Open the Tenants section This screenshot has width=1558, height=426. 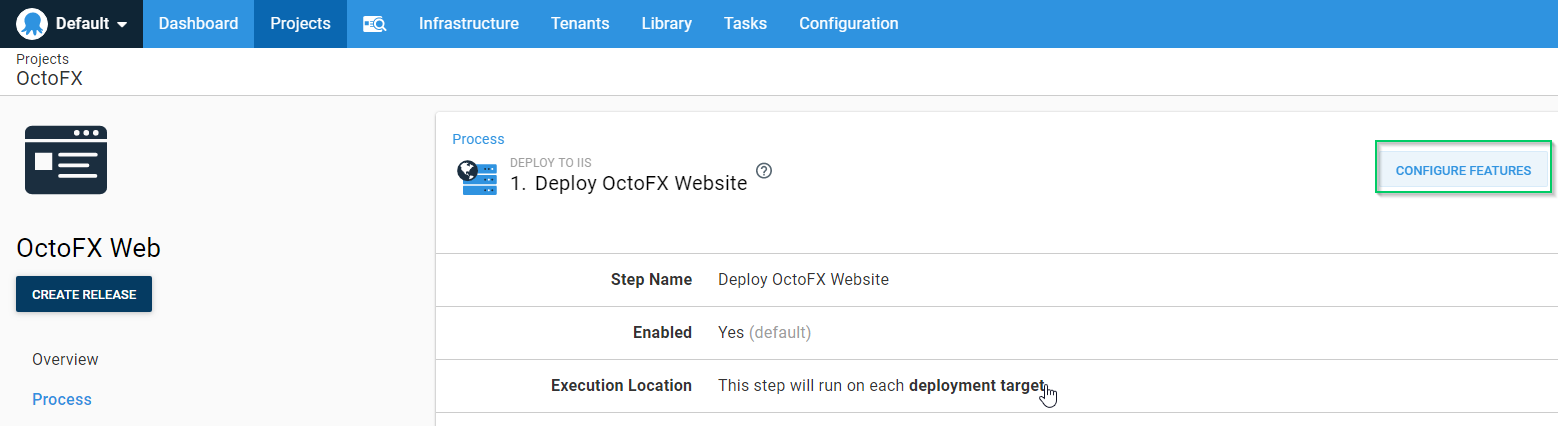(579, 24)
